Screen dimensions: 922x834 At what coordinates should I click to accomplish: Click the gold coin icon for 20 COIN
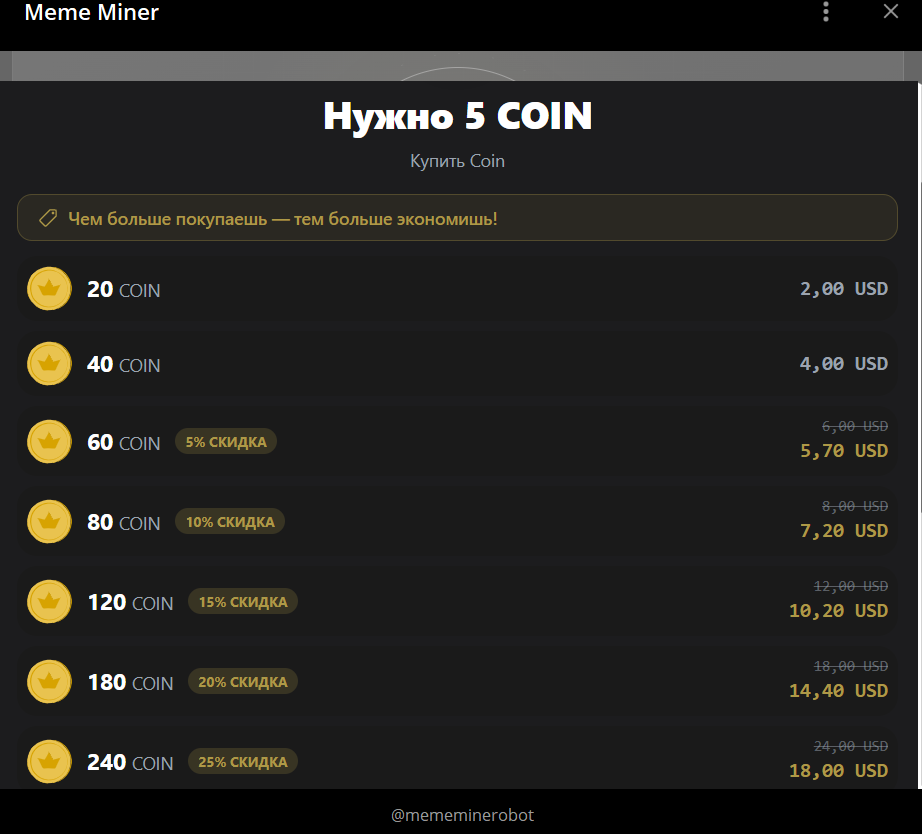pos(49,288)
